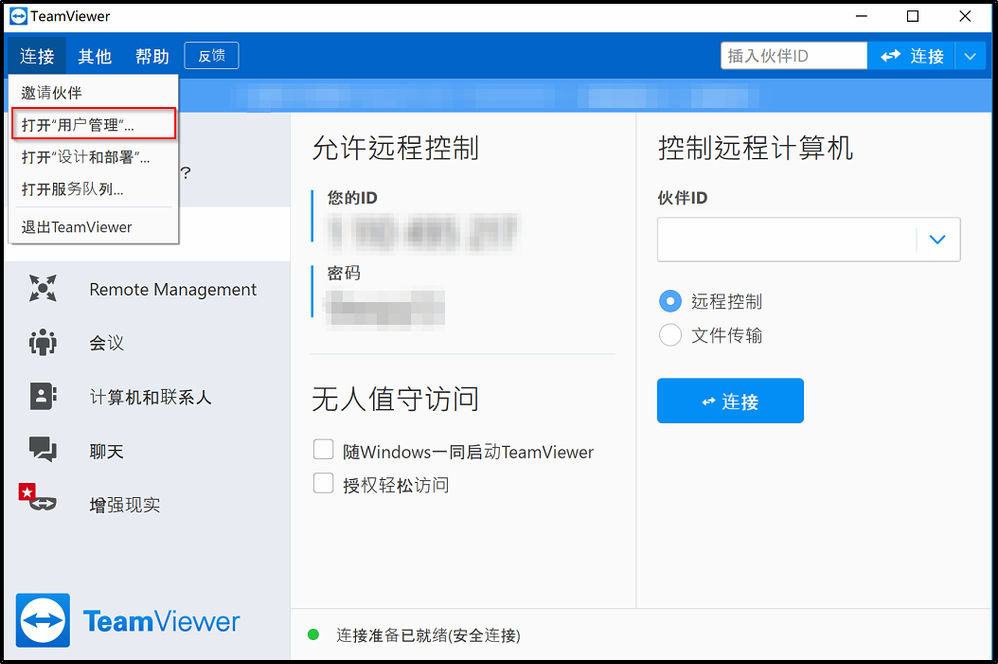Screen dimensions: 998x664
Task: Open the 连接 menu in the menu bar
Action: click(x=37, y=56)
